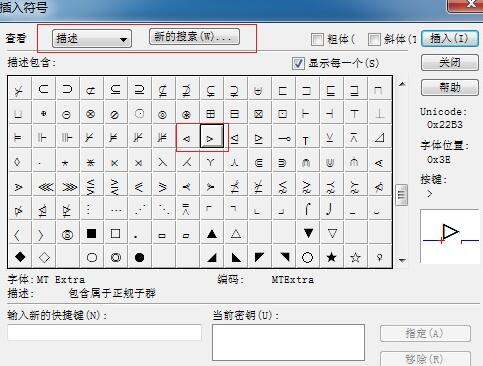The image size is (483, 366).
Task: Click the symbol grid scroll-up arrow
Action: (402, 84)
